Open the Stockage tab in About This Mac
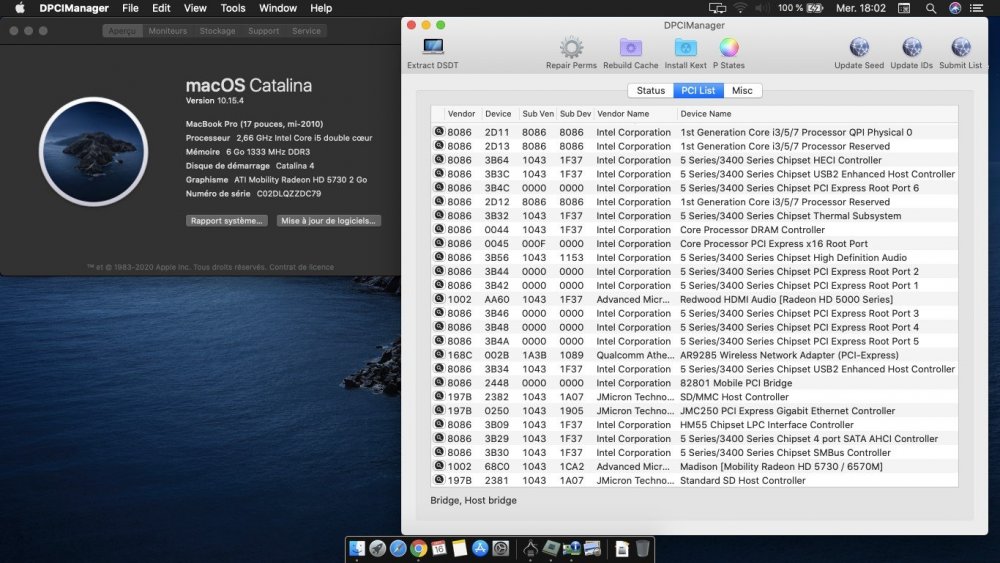Screen dimensions: 1000x563 217,31
